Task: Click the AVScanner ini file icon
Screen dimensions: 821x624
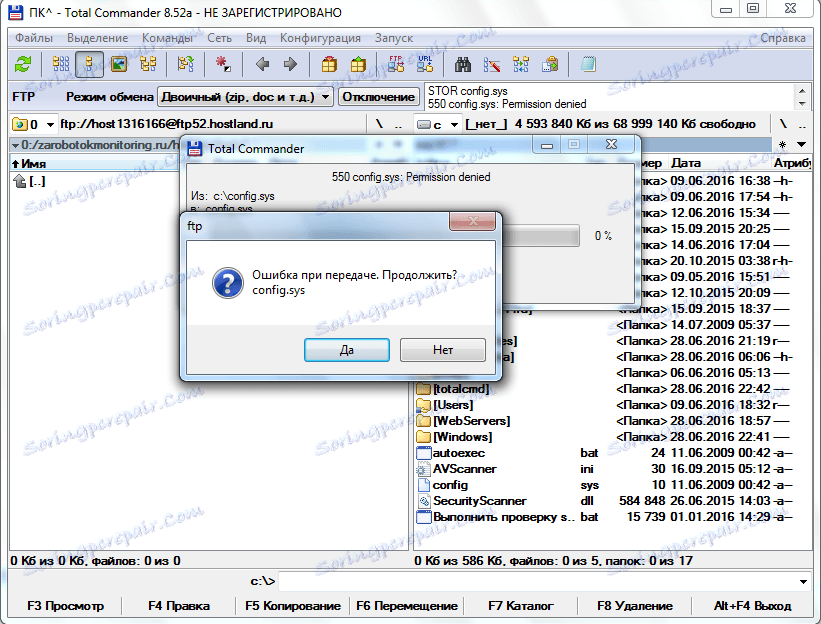Action: click(x=423, y=469)
